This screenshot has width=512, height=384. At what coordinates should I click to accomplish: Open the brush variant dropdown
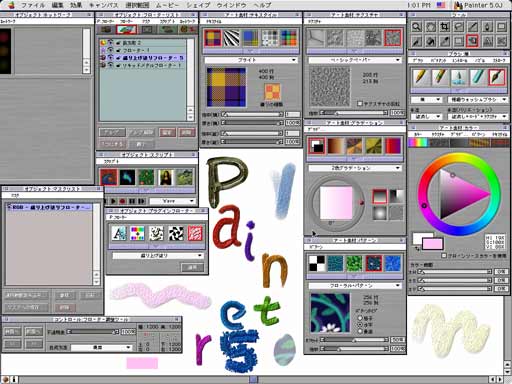[478, 99]
